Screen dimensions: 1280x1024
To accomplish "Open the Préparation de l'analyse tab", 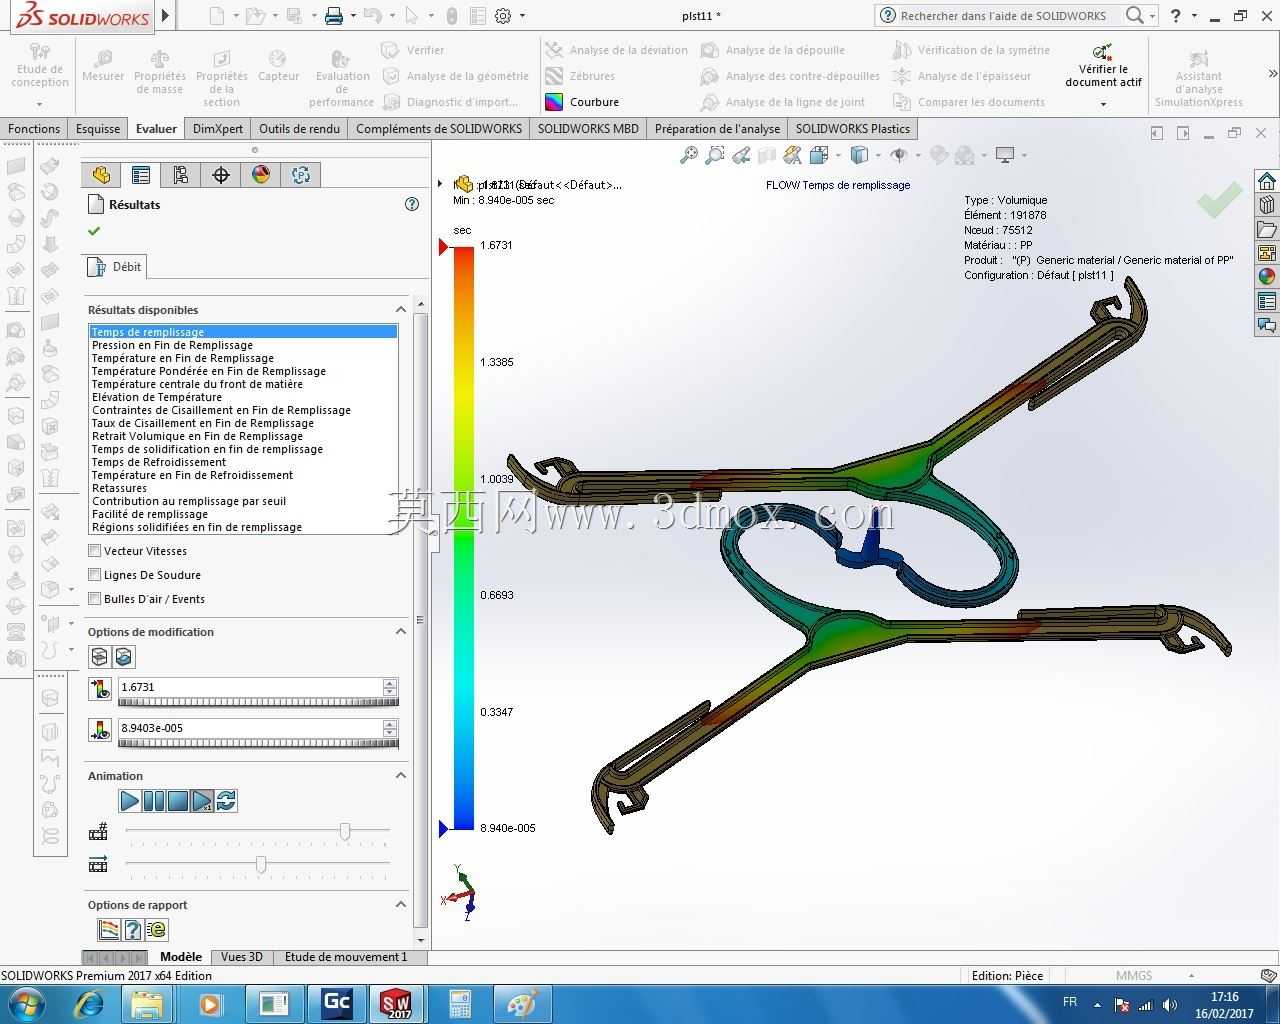I will [x=717, y=129].
